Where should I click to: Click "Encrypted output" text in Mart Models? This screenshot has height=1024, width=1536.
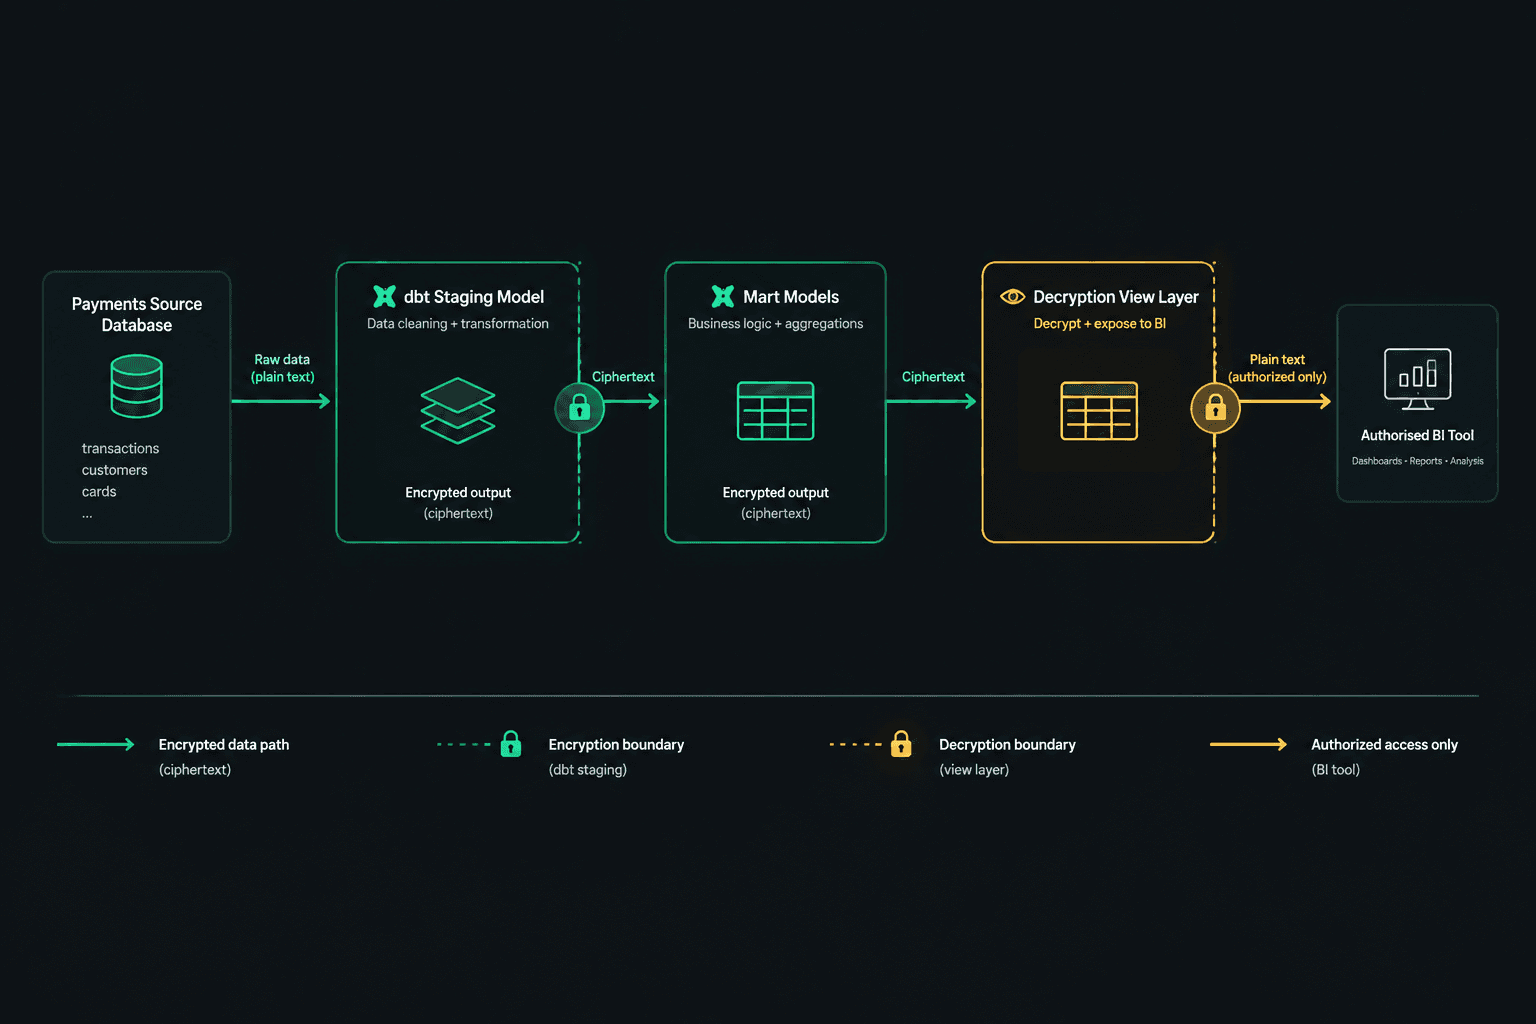pos(776,492)
